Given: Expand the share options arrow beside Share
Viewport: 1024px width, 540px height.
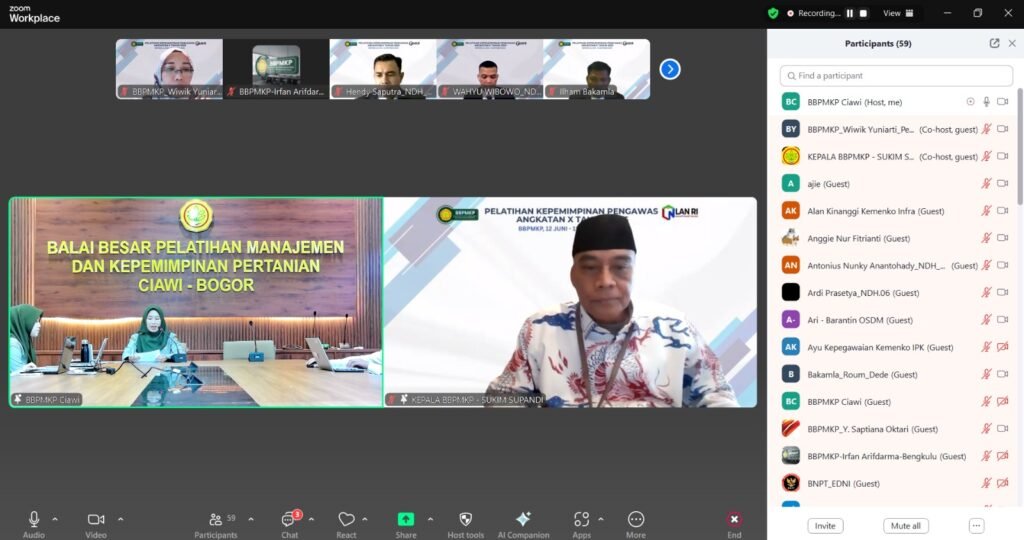Looking at the screenshot, I should 430,519.
